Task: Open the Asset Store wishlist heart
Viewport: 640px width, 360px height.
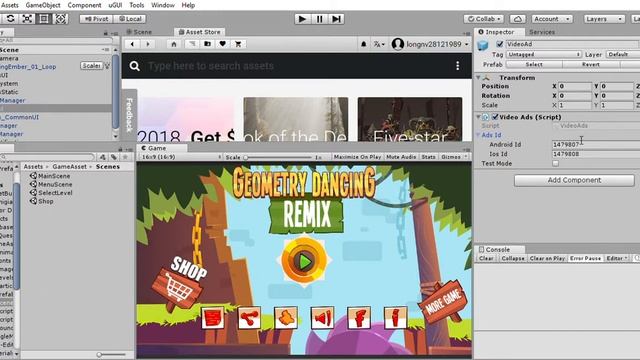Action: point(222,44)
